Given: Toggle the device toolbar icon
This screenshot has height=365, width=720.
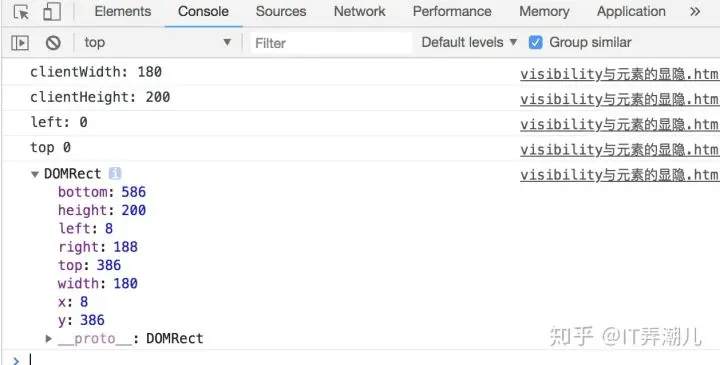Looking at the screenshot, I should (52, 12).
